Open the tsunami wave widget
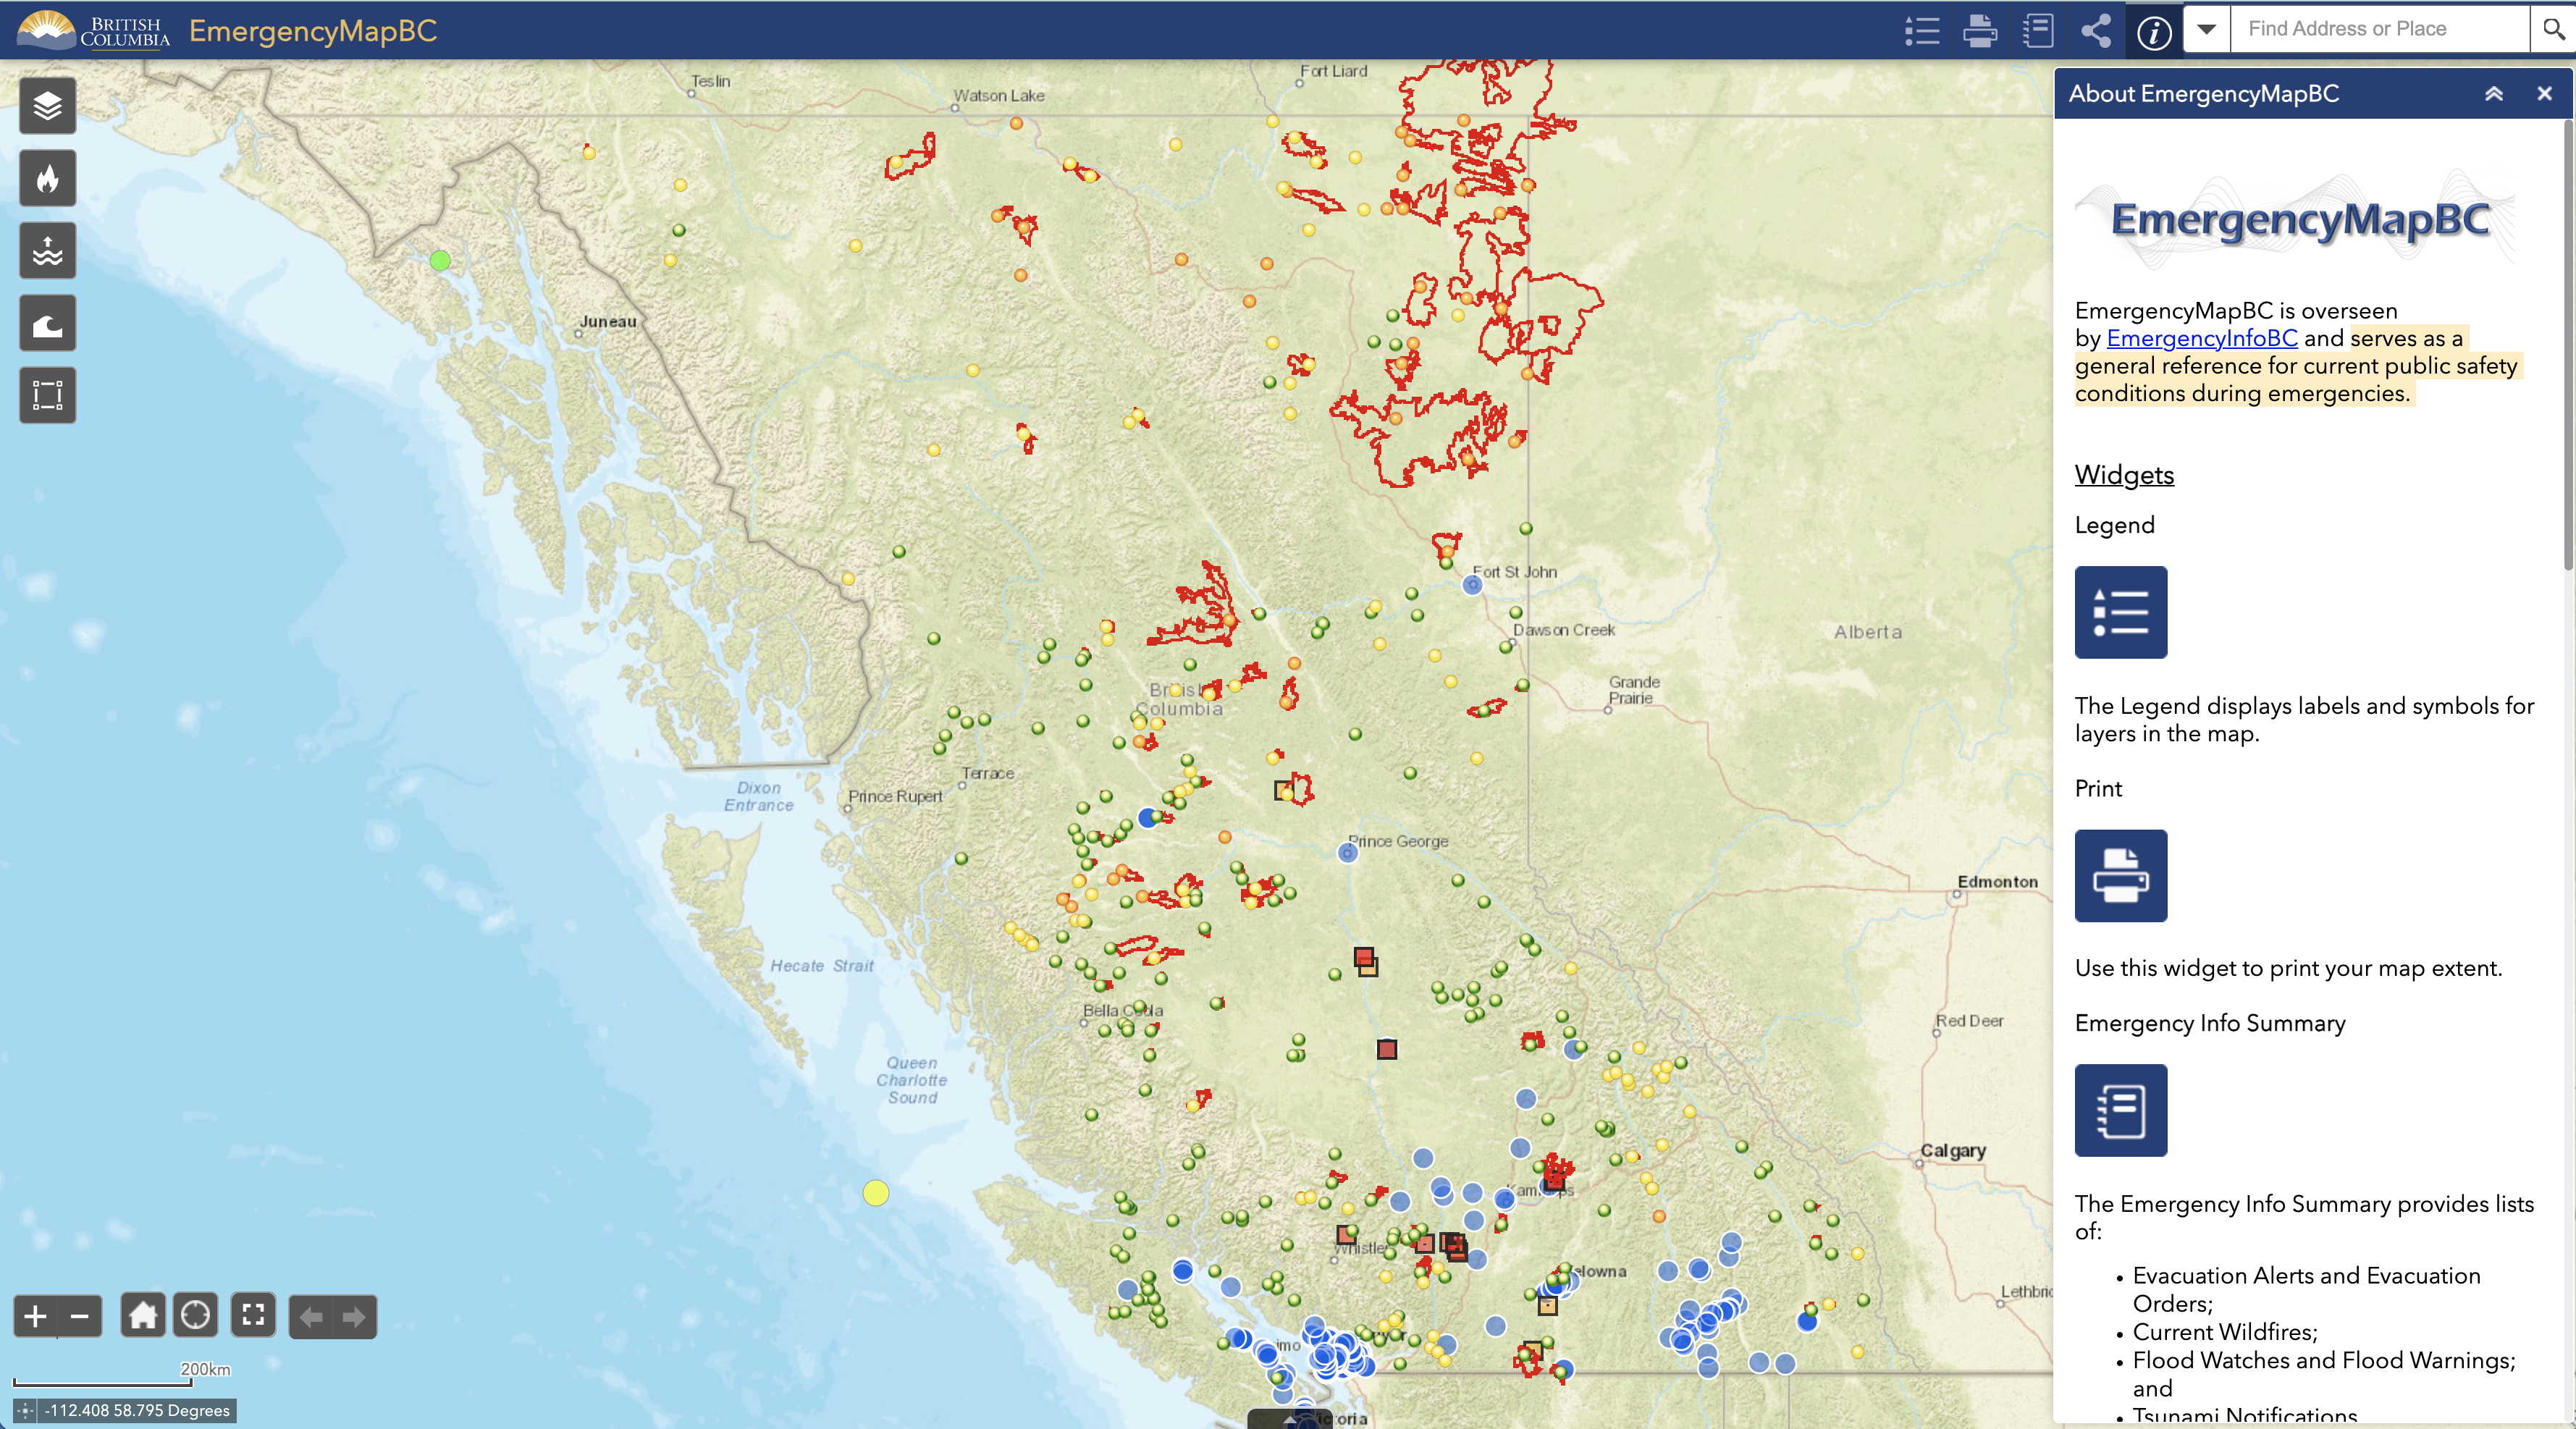This screenshot has width=2576, height=1429. pyautogui.click(x=47, y=324)
